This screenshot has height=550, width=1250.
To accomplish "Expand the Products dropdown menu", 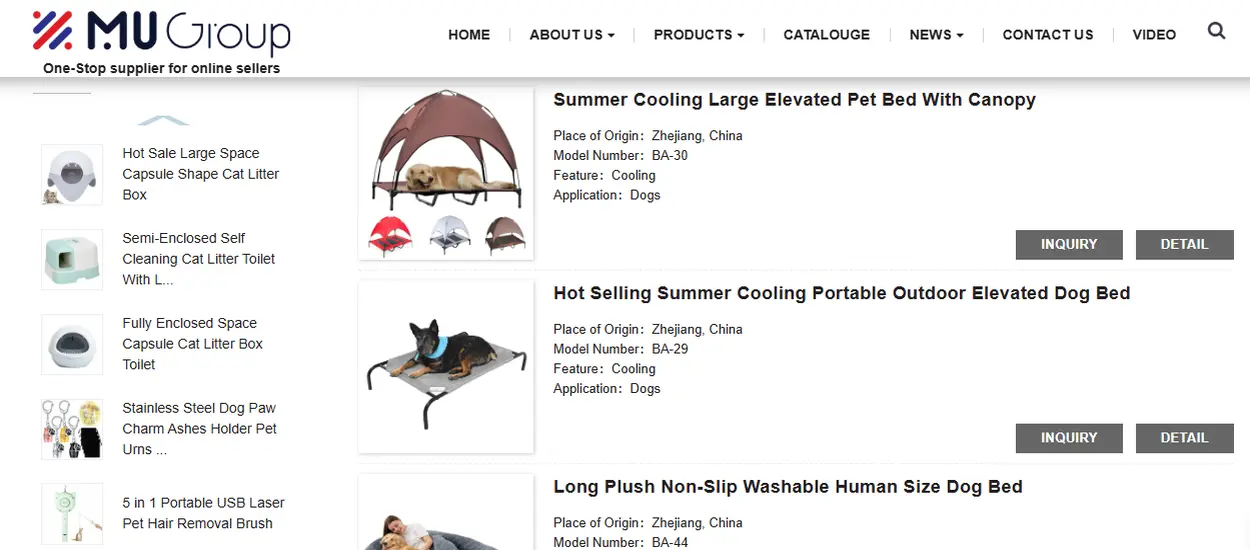I will [698, 35].
